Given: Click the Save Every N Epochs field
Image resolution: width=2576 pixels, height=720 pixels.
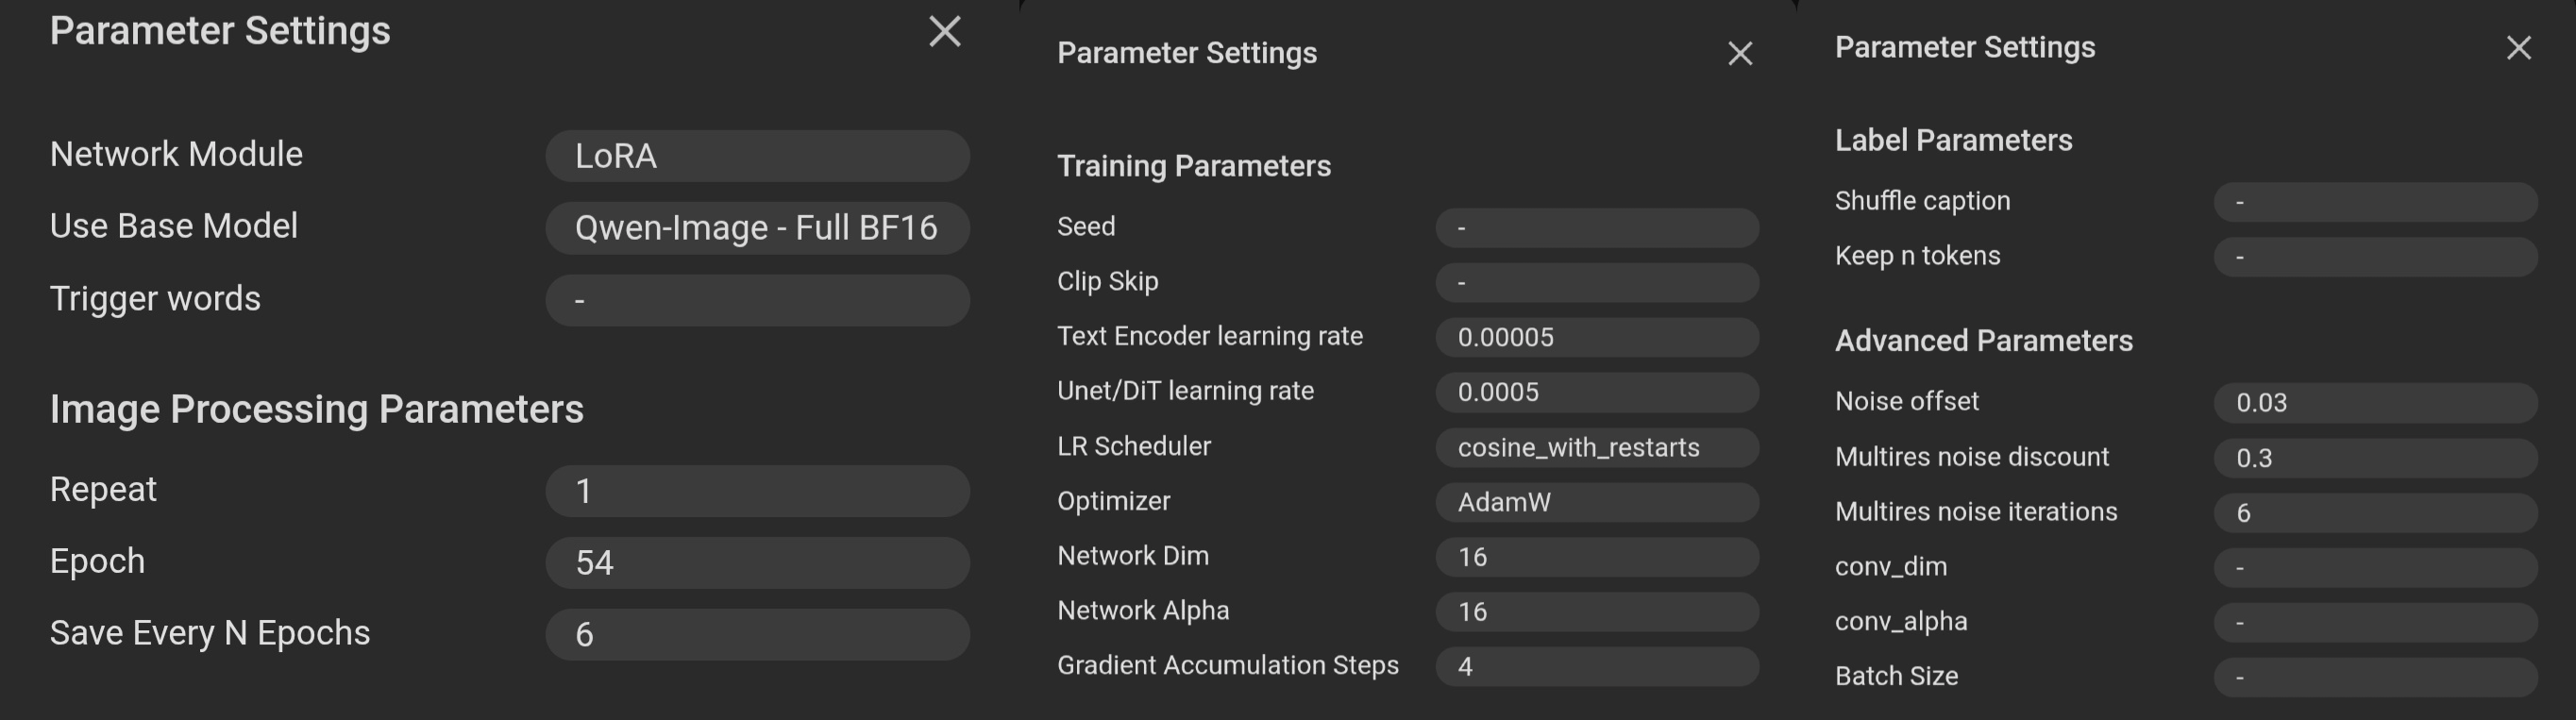Looking at the screenshot, I should [757, 635].
